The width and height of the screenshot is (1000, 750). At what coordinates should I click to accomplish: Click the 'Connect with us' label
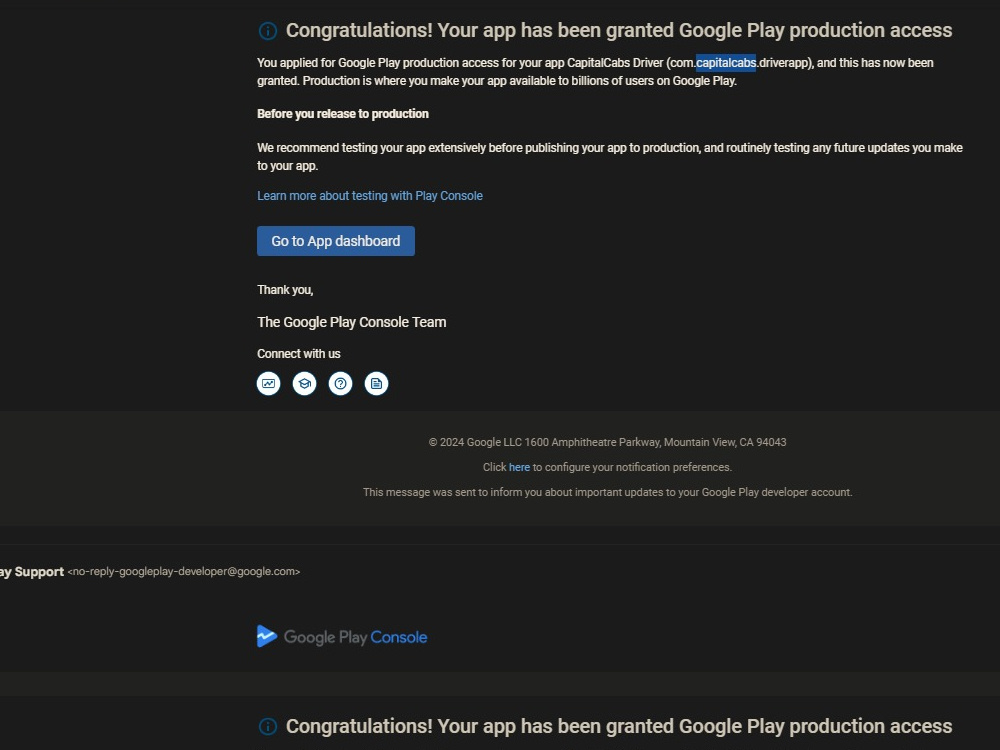(298, 354)
